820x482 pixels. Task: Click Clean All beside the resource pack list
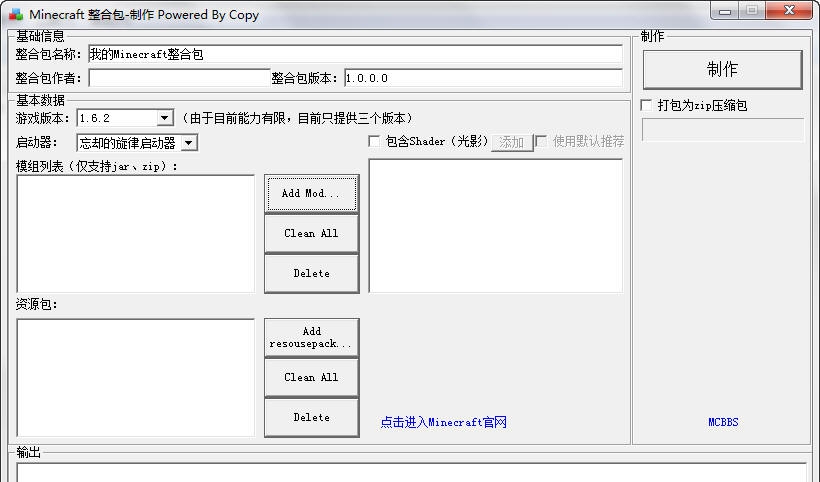312,377
